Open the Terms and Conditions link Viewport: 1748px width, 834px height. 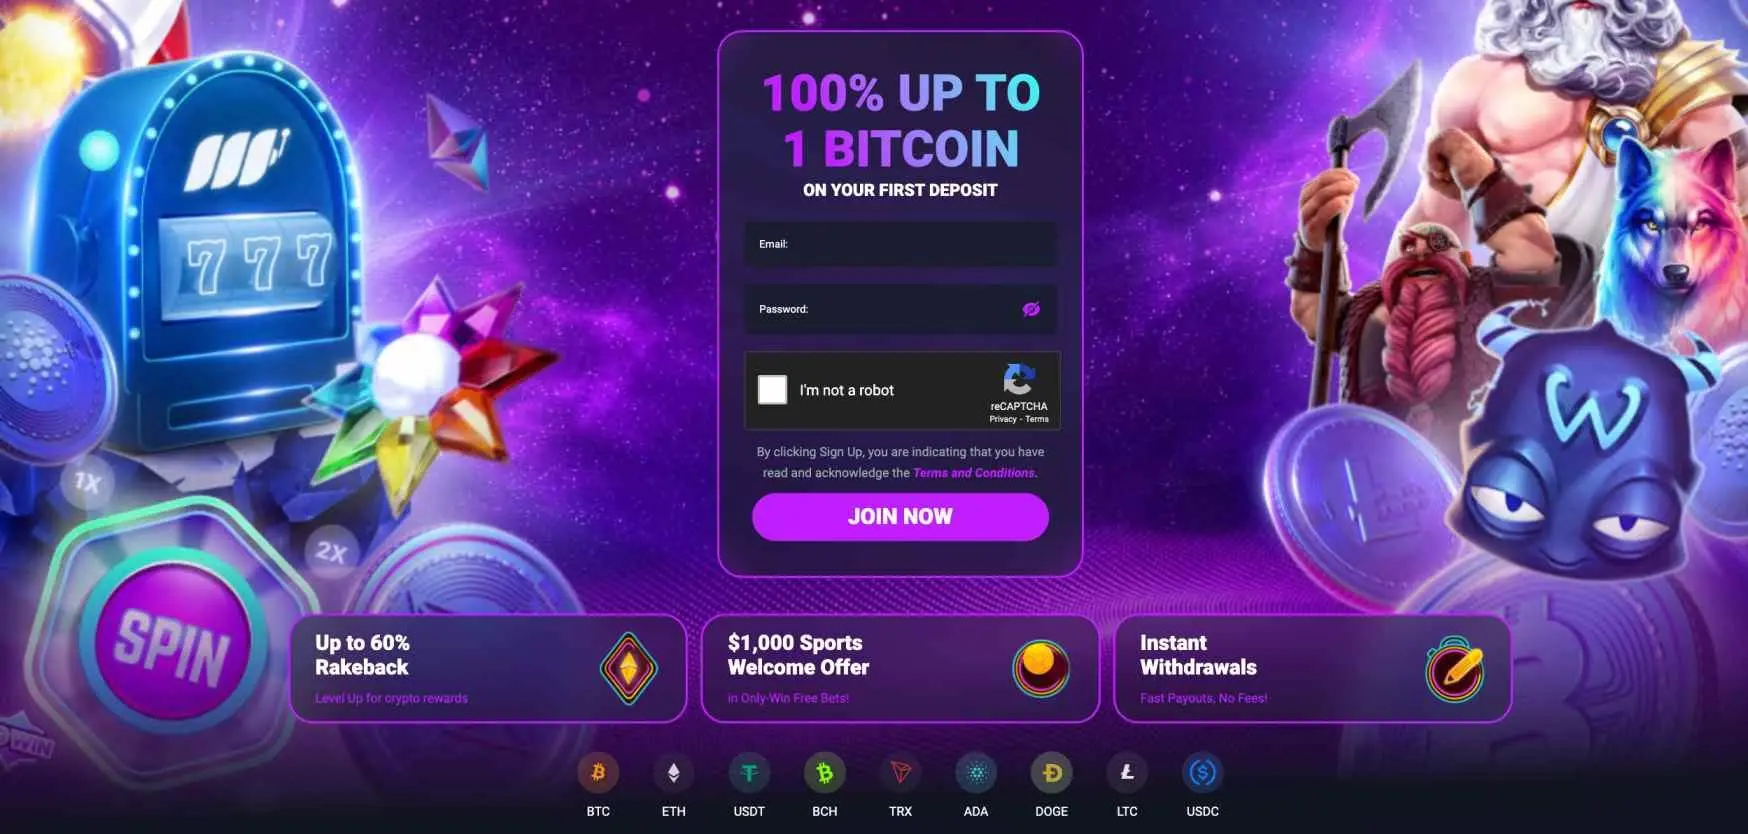point(974,473)
